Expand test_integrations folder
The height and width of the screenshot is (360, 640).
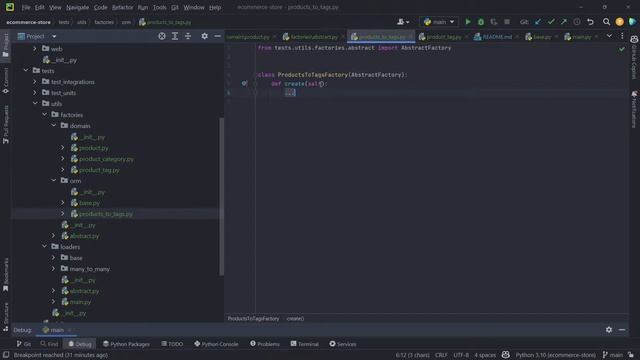pyautogui.click(x=35, y=82)
